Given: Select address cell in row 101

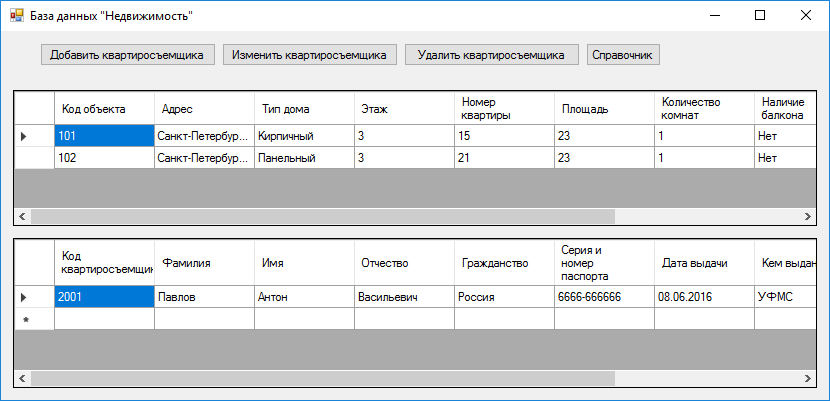Looking at the screenshot, I should pyautogui.click(x=204, y=136).
